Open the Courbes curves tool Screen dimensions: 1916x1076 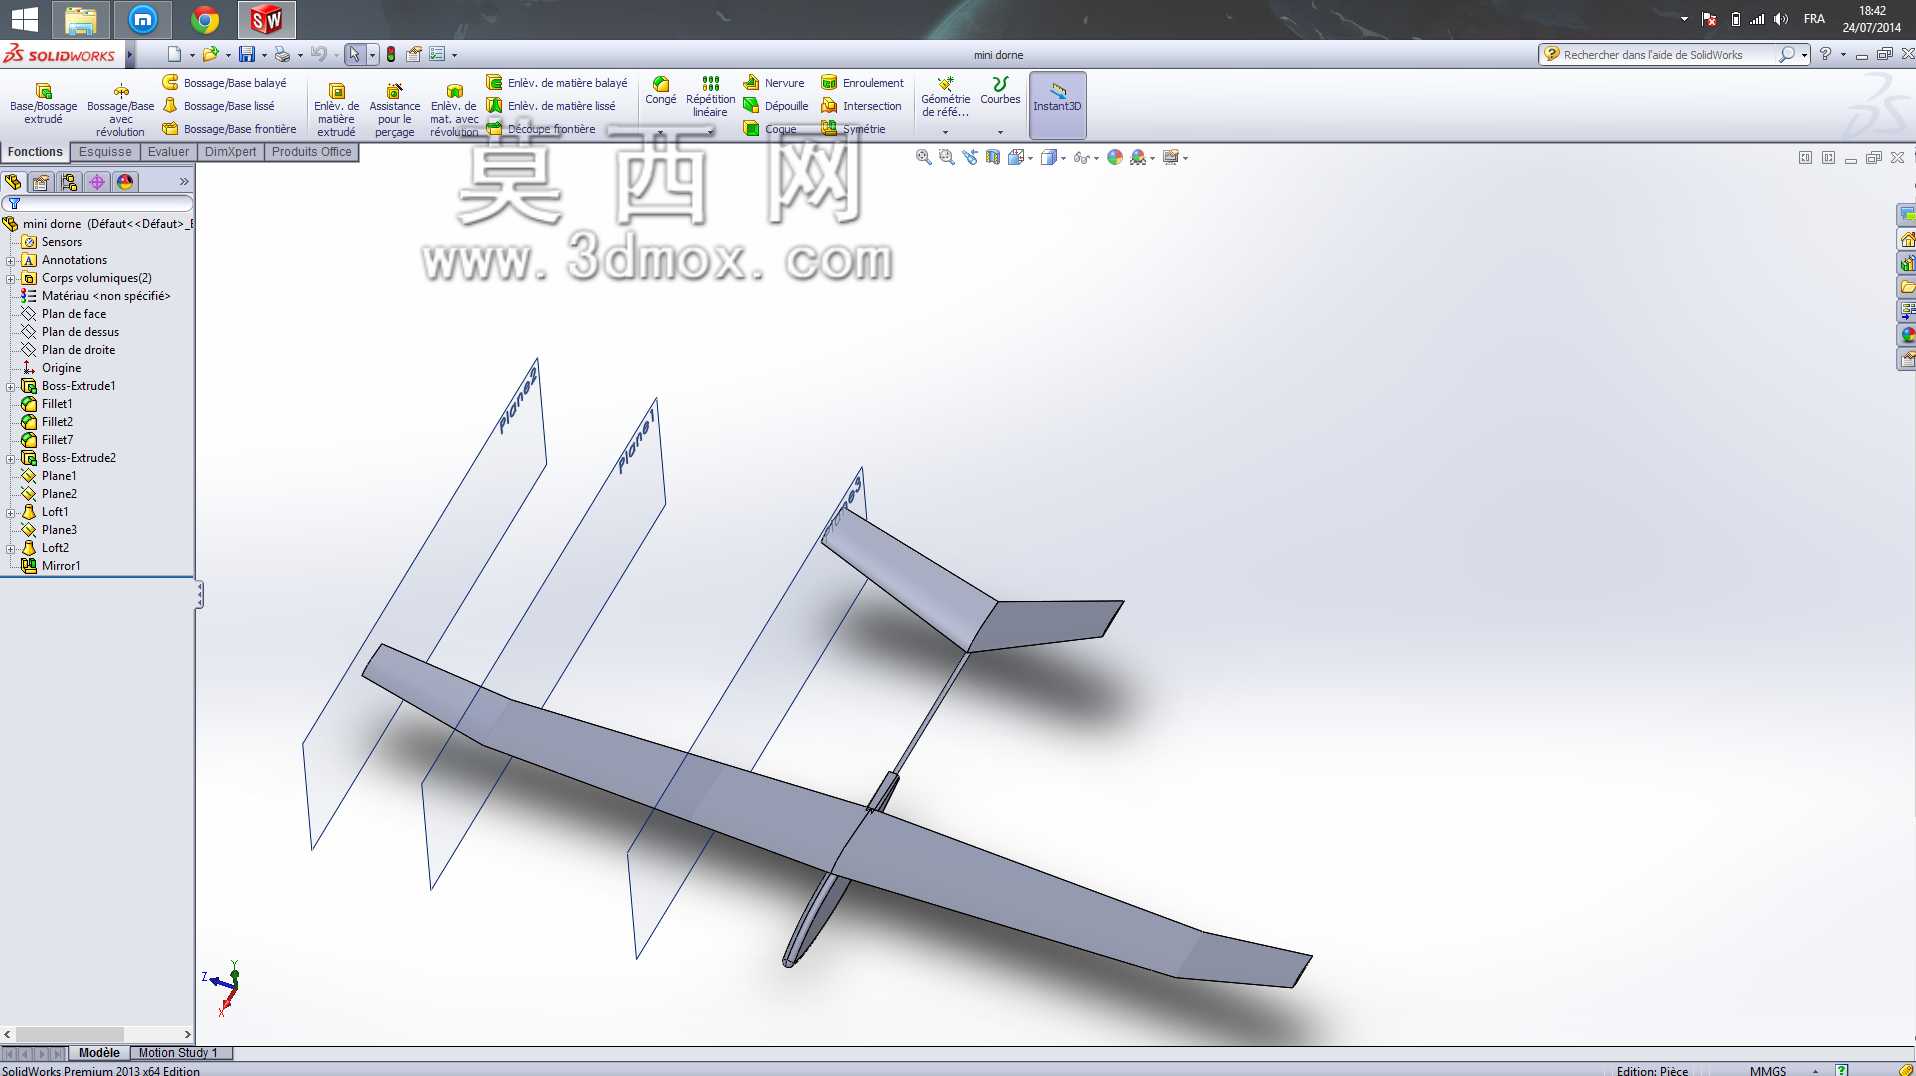[1000, 91]
